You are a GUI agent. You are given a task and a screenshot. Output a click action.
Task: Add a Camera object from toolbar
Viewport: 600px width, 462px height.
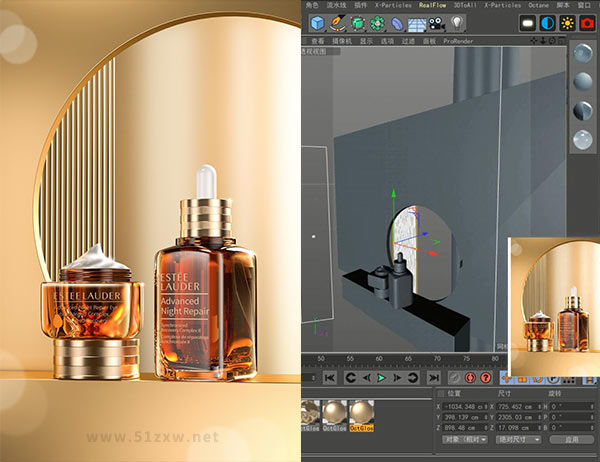[x=437, y=24]
